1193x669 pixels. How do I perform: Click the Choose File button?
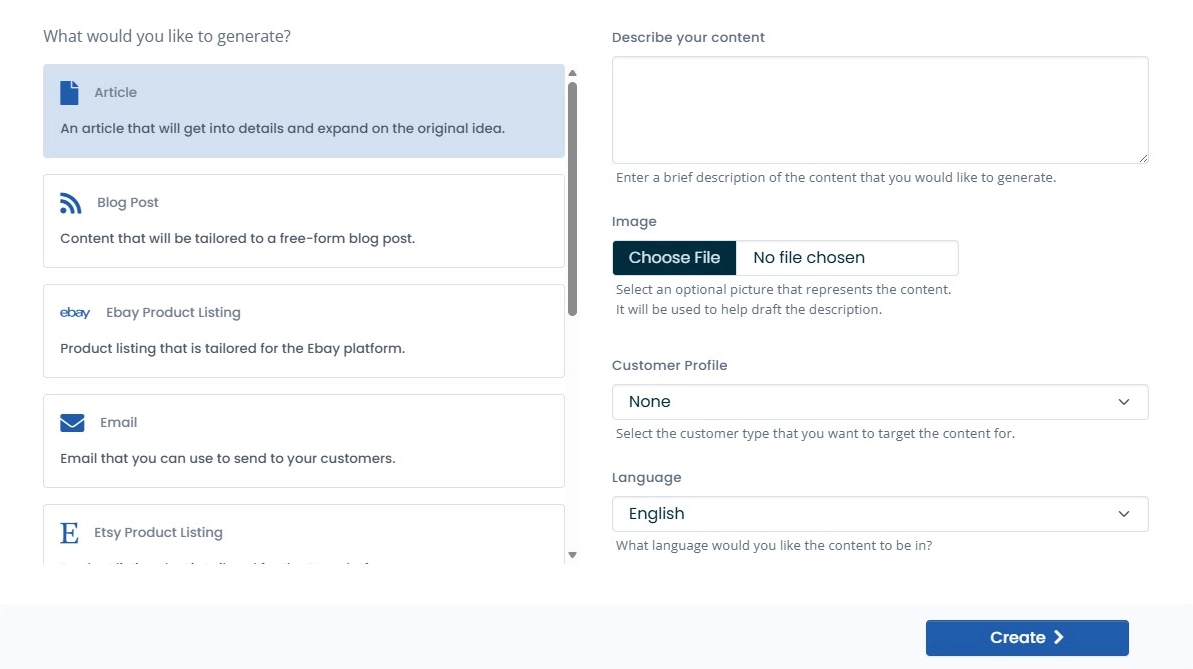coord(673,257)
